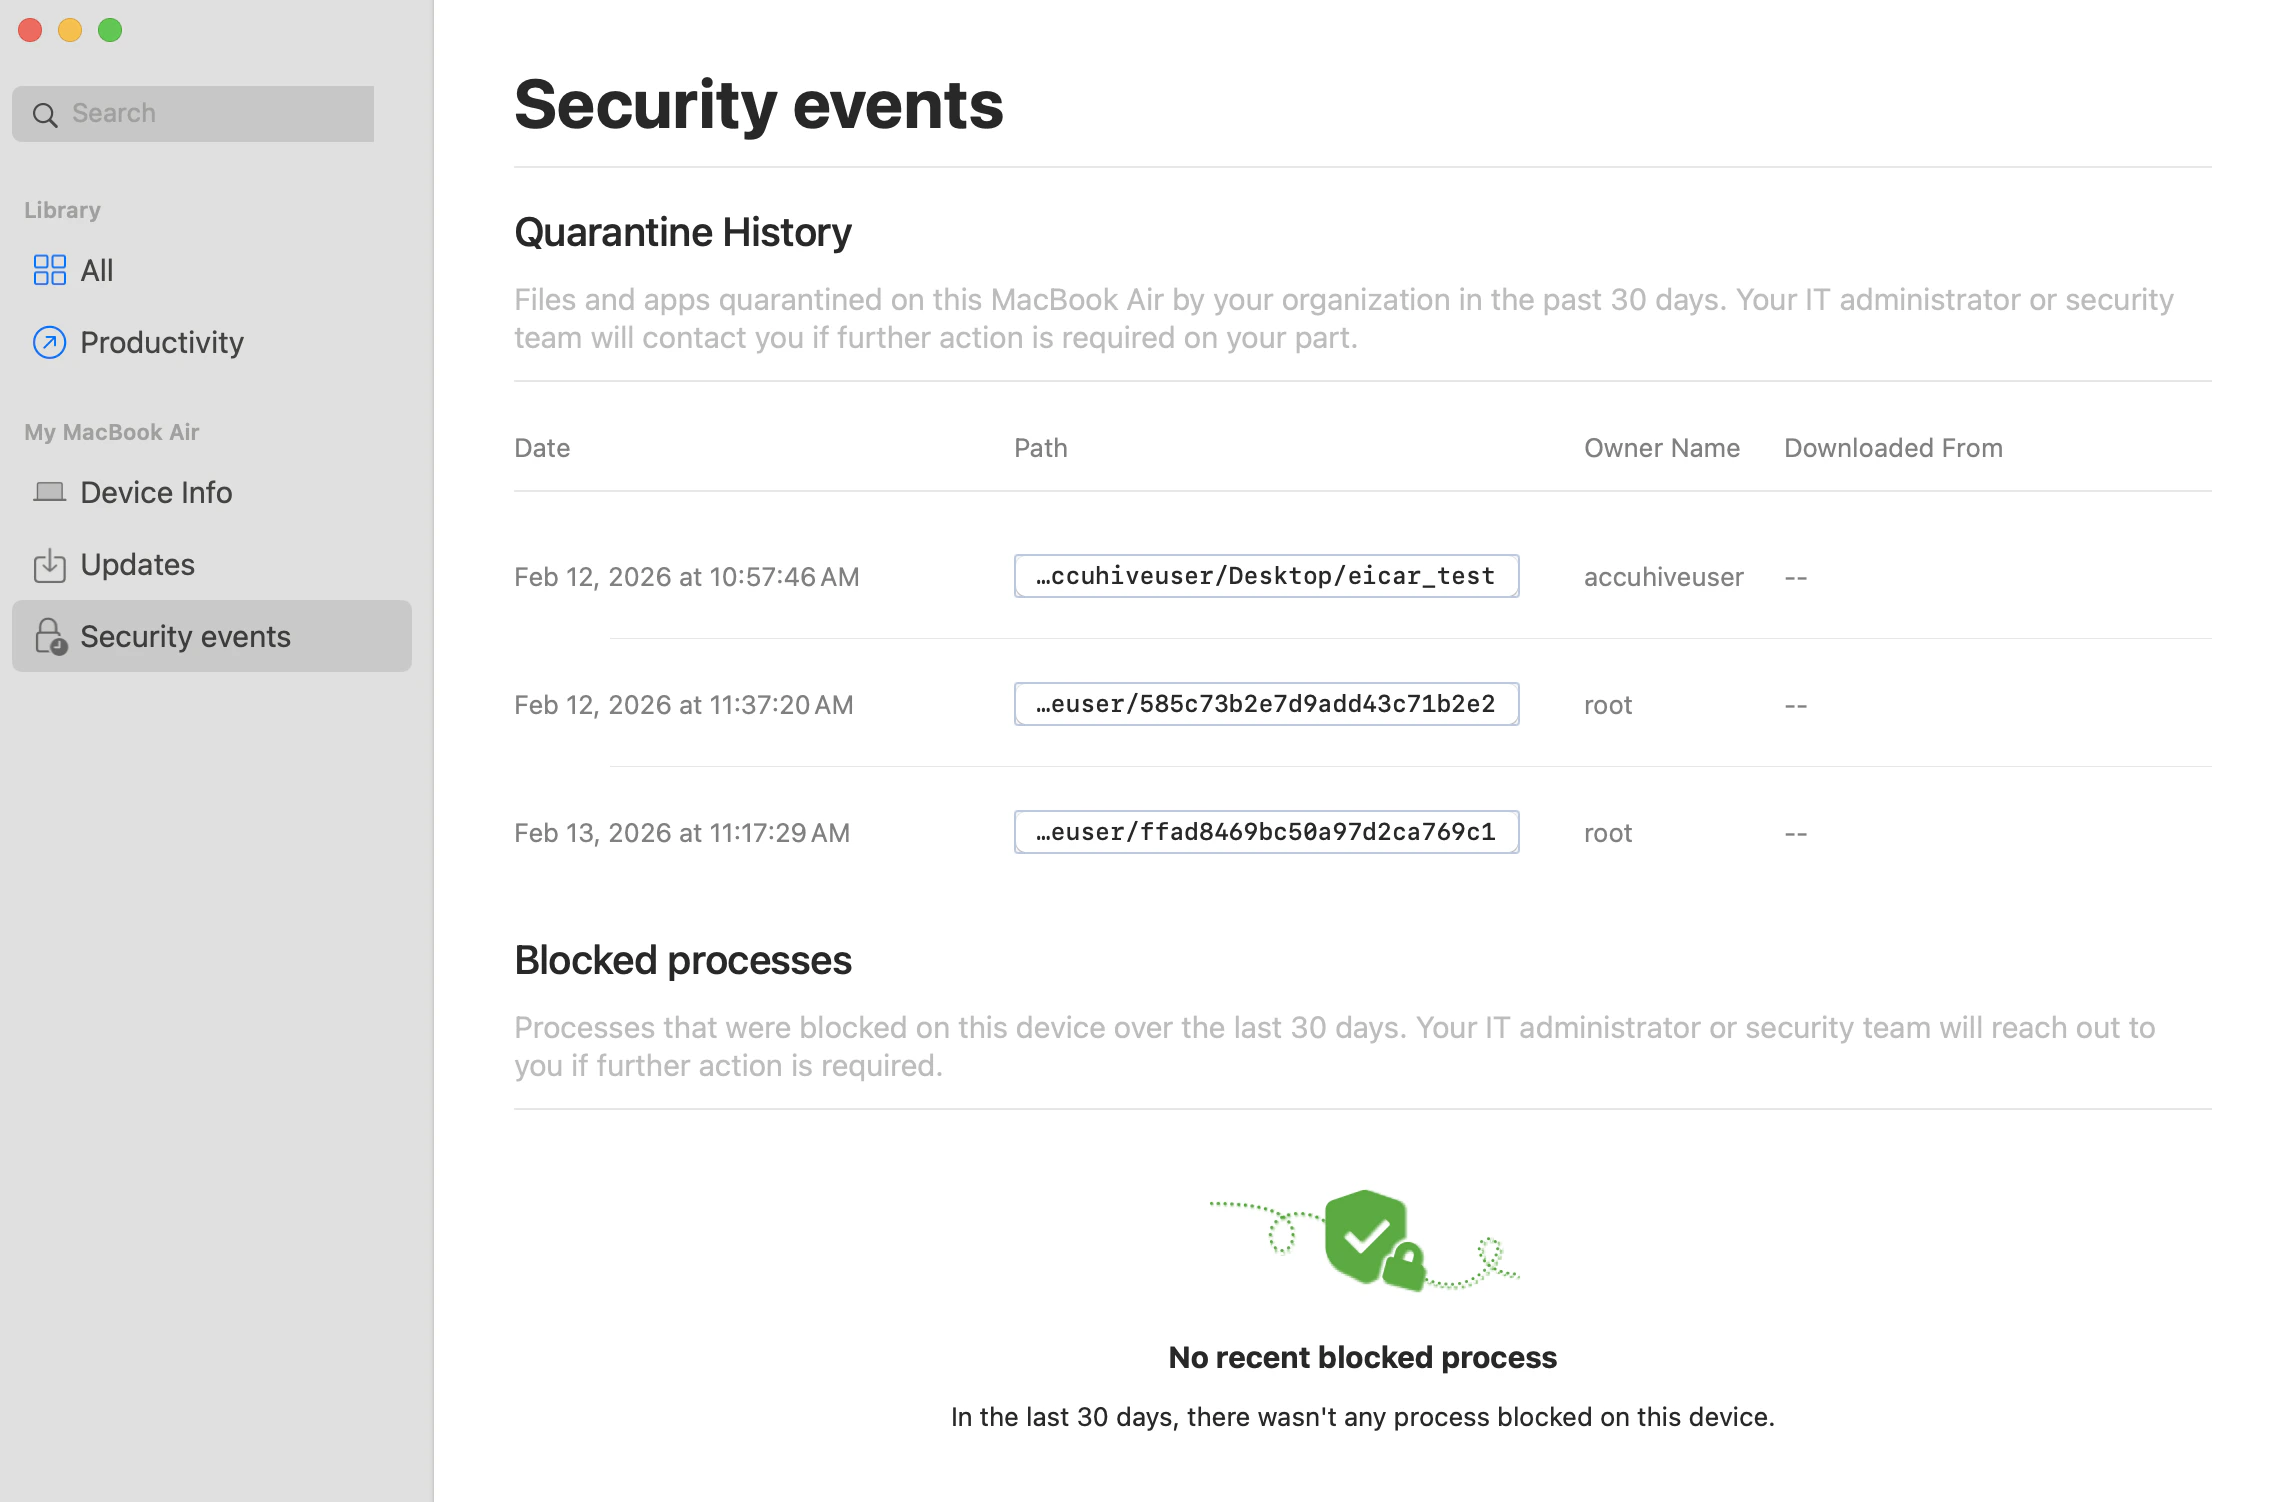The height and width of the screenshot is (1502, 2286).
Task: Select All under Library
Action: (96, 269)
